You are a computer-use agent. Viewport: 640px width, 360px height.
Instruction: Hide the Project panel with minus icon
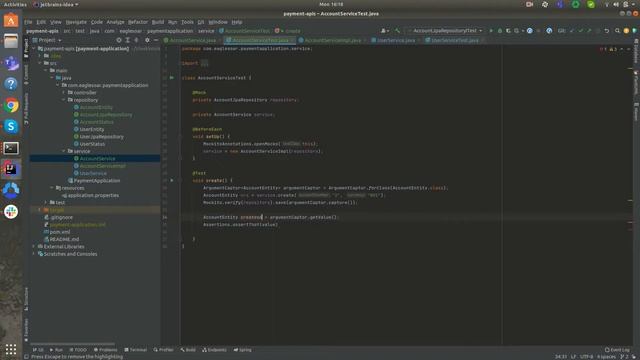coord(156,40)
